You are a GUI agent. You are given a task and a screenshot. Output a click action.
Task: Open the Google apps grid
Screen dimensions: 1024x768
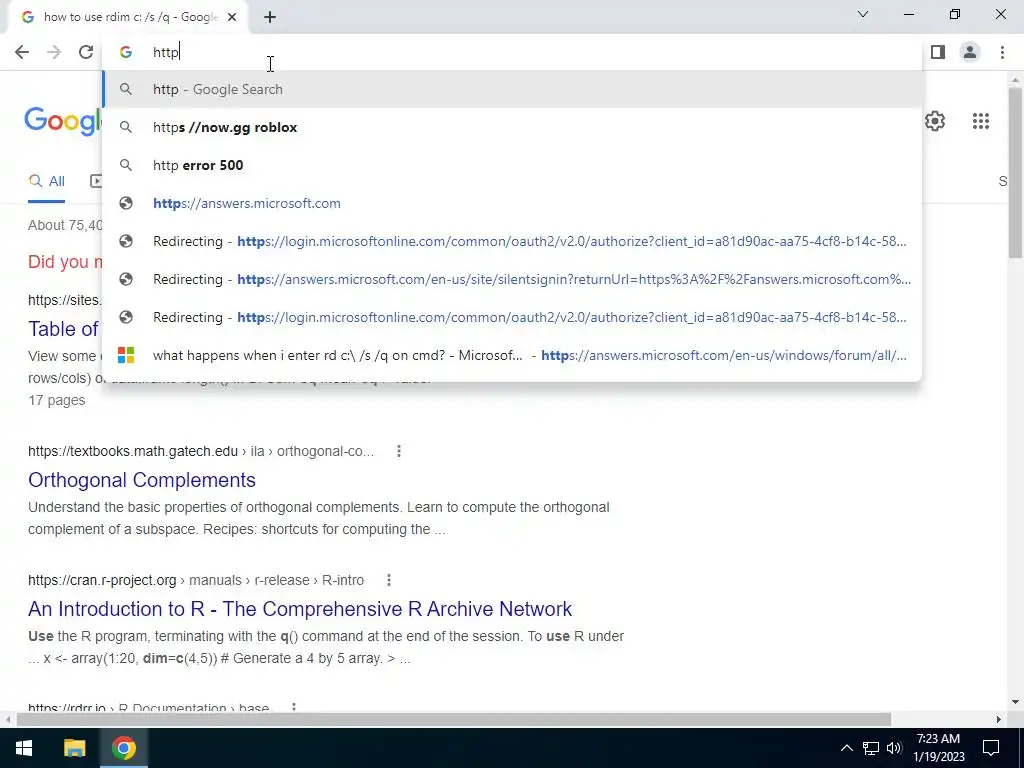point(980,121)
